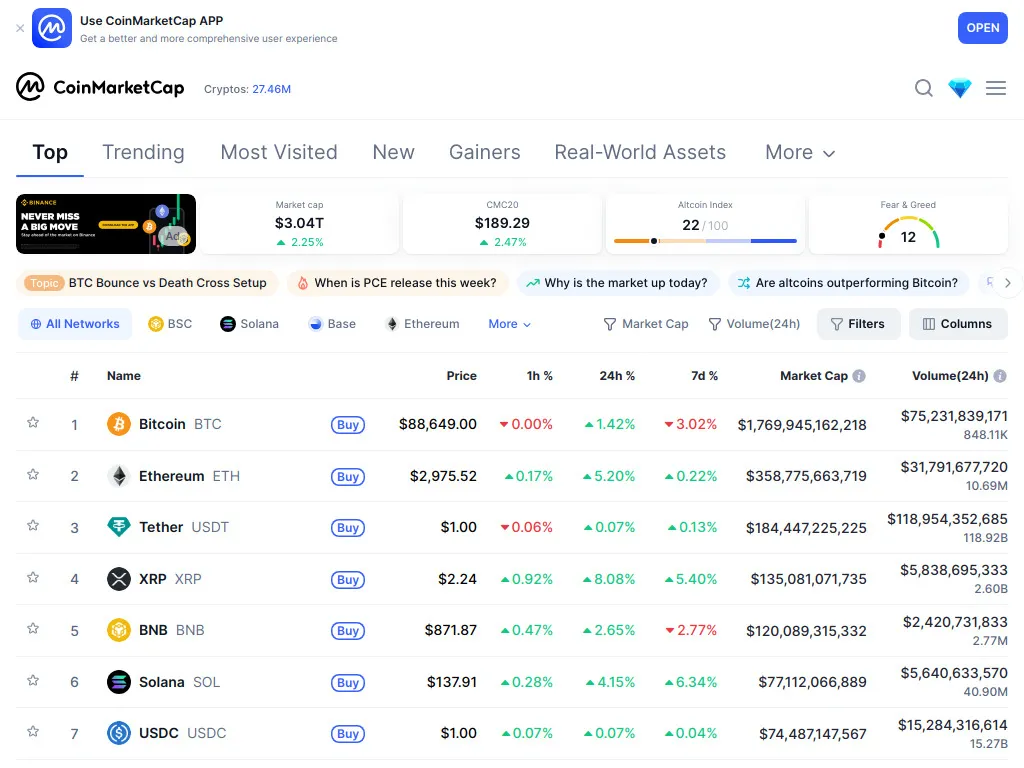Click the diamond rewards icon
Screen dimensions: 1024x768
959,88
